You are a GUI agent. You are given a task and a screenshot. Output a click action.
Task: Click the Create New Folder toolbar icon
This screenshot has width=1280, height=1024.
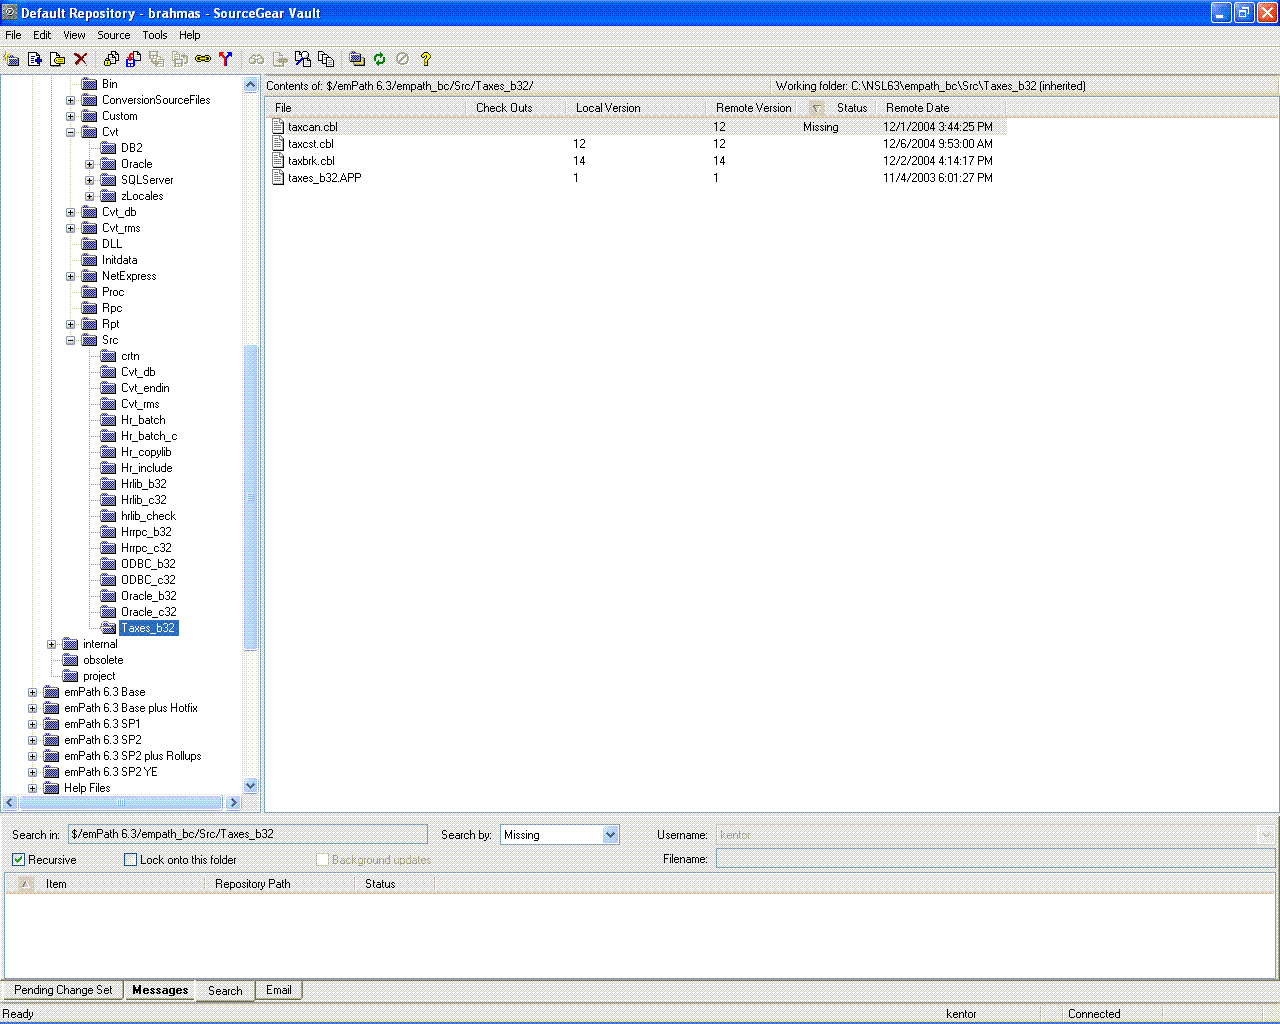(x=12, y=59)
